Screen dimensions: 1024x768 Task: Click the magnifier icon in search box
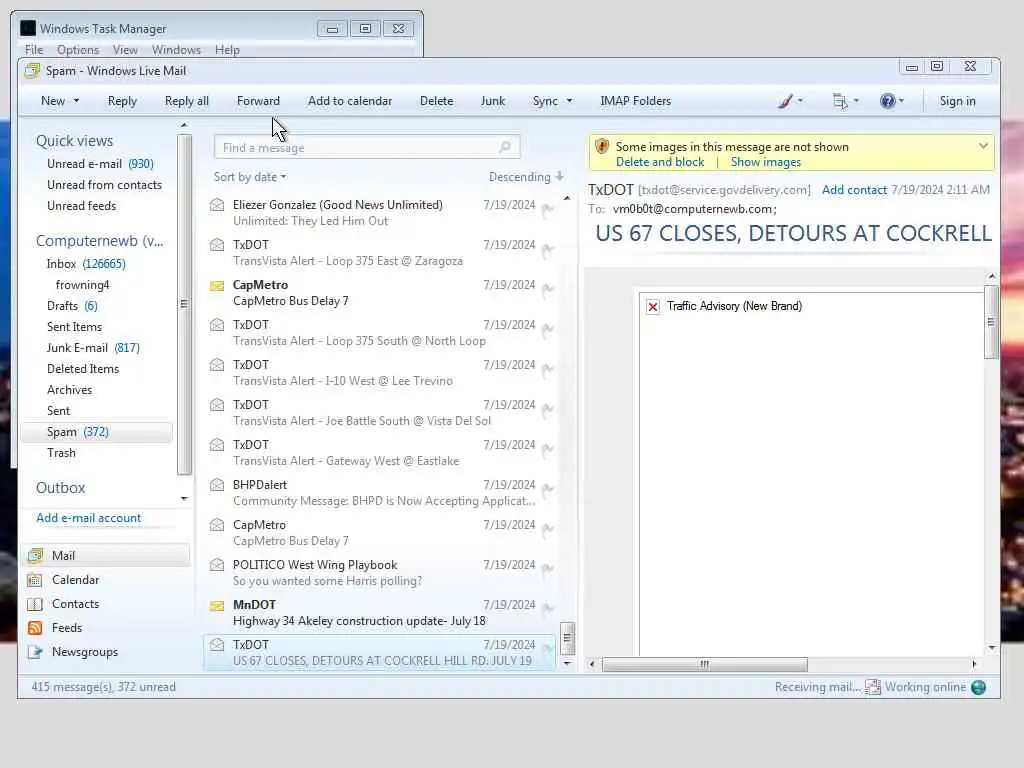tap(505, 147)
